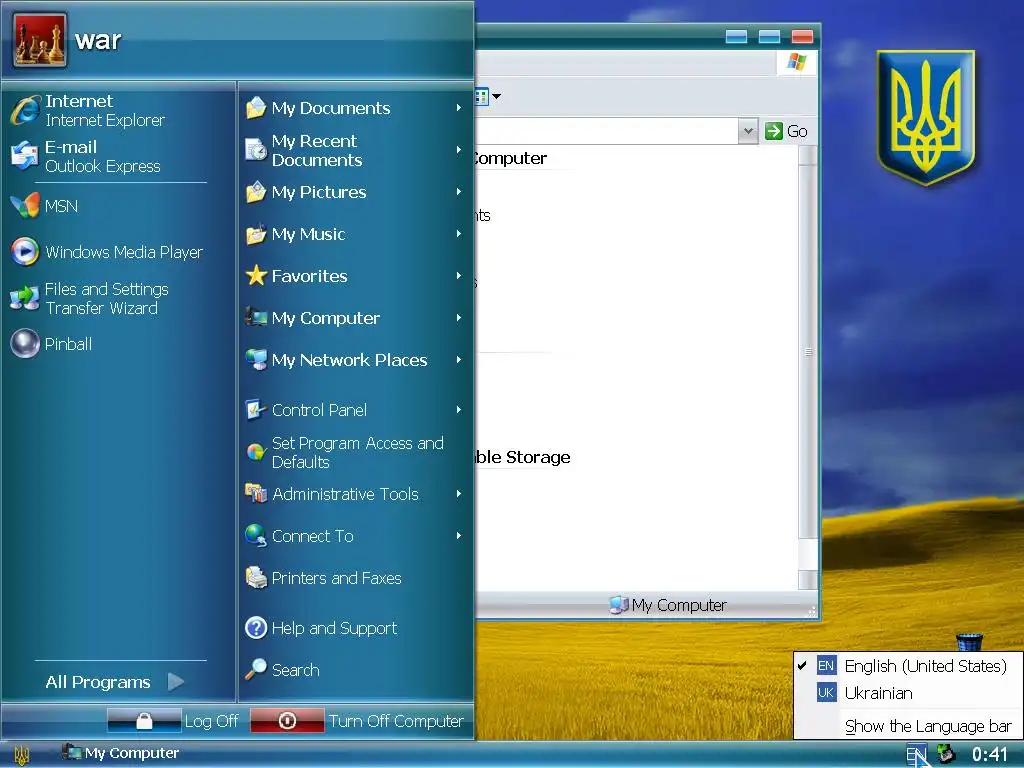Open My Network Places icon

(256, 360)
